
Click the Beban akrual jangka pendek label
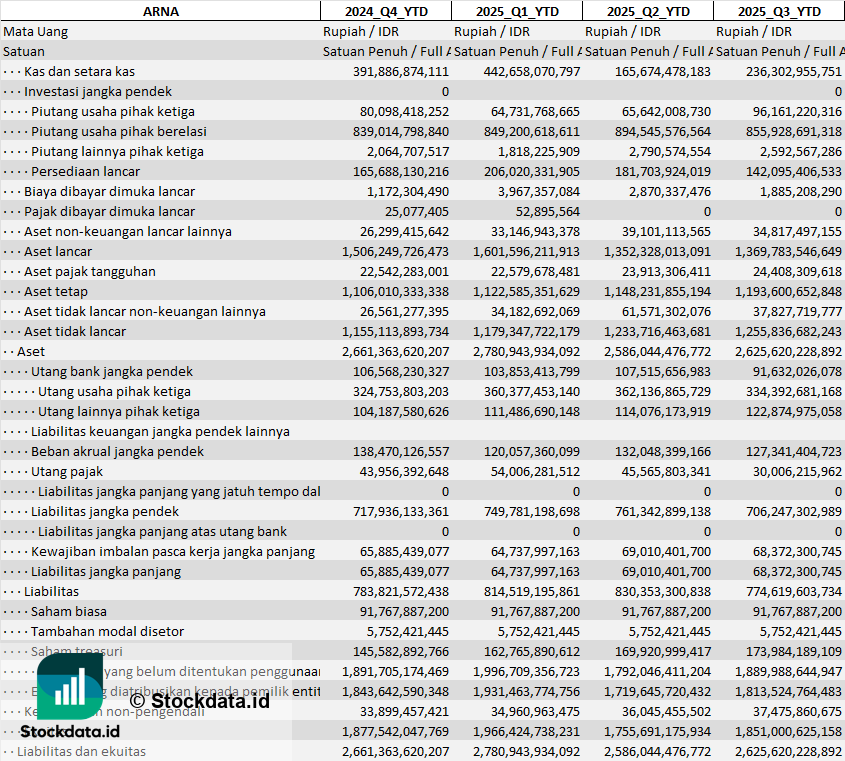(x=117, y=451)
